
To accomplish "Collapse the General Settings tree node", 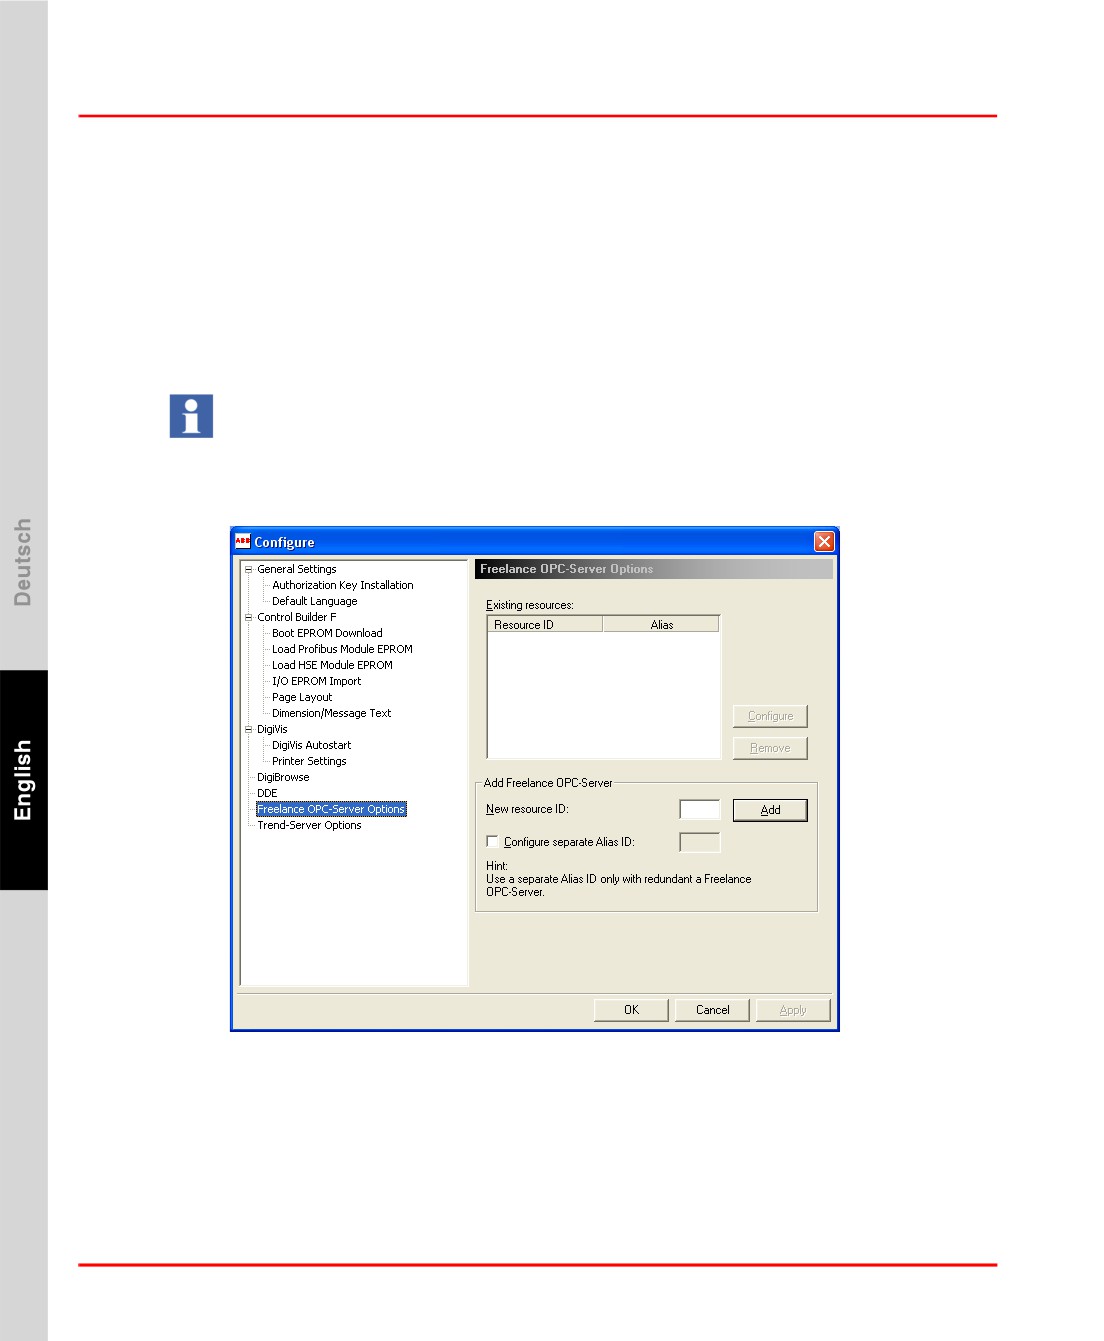I will pos(249,569).
